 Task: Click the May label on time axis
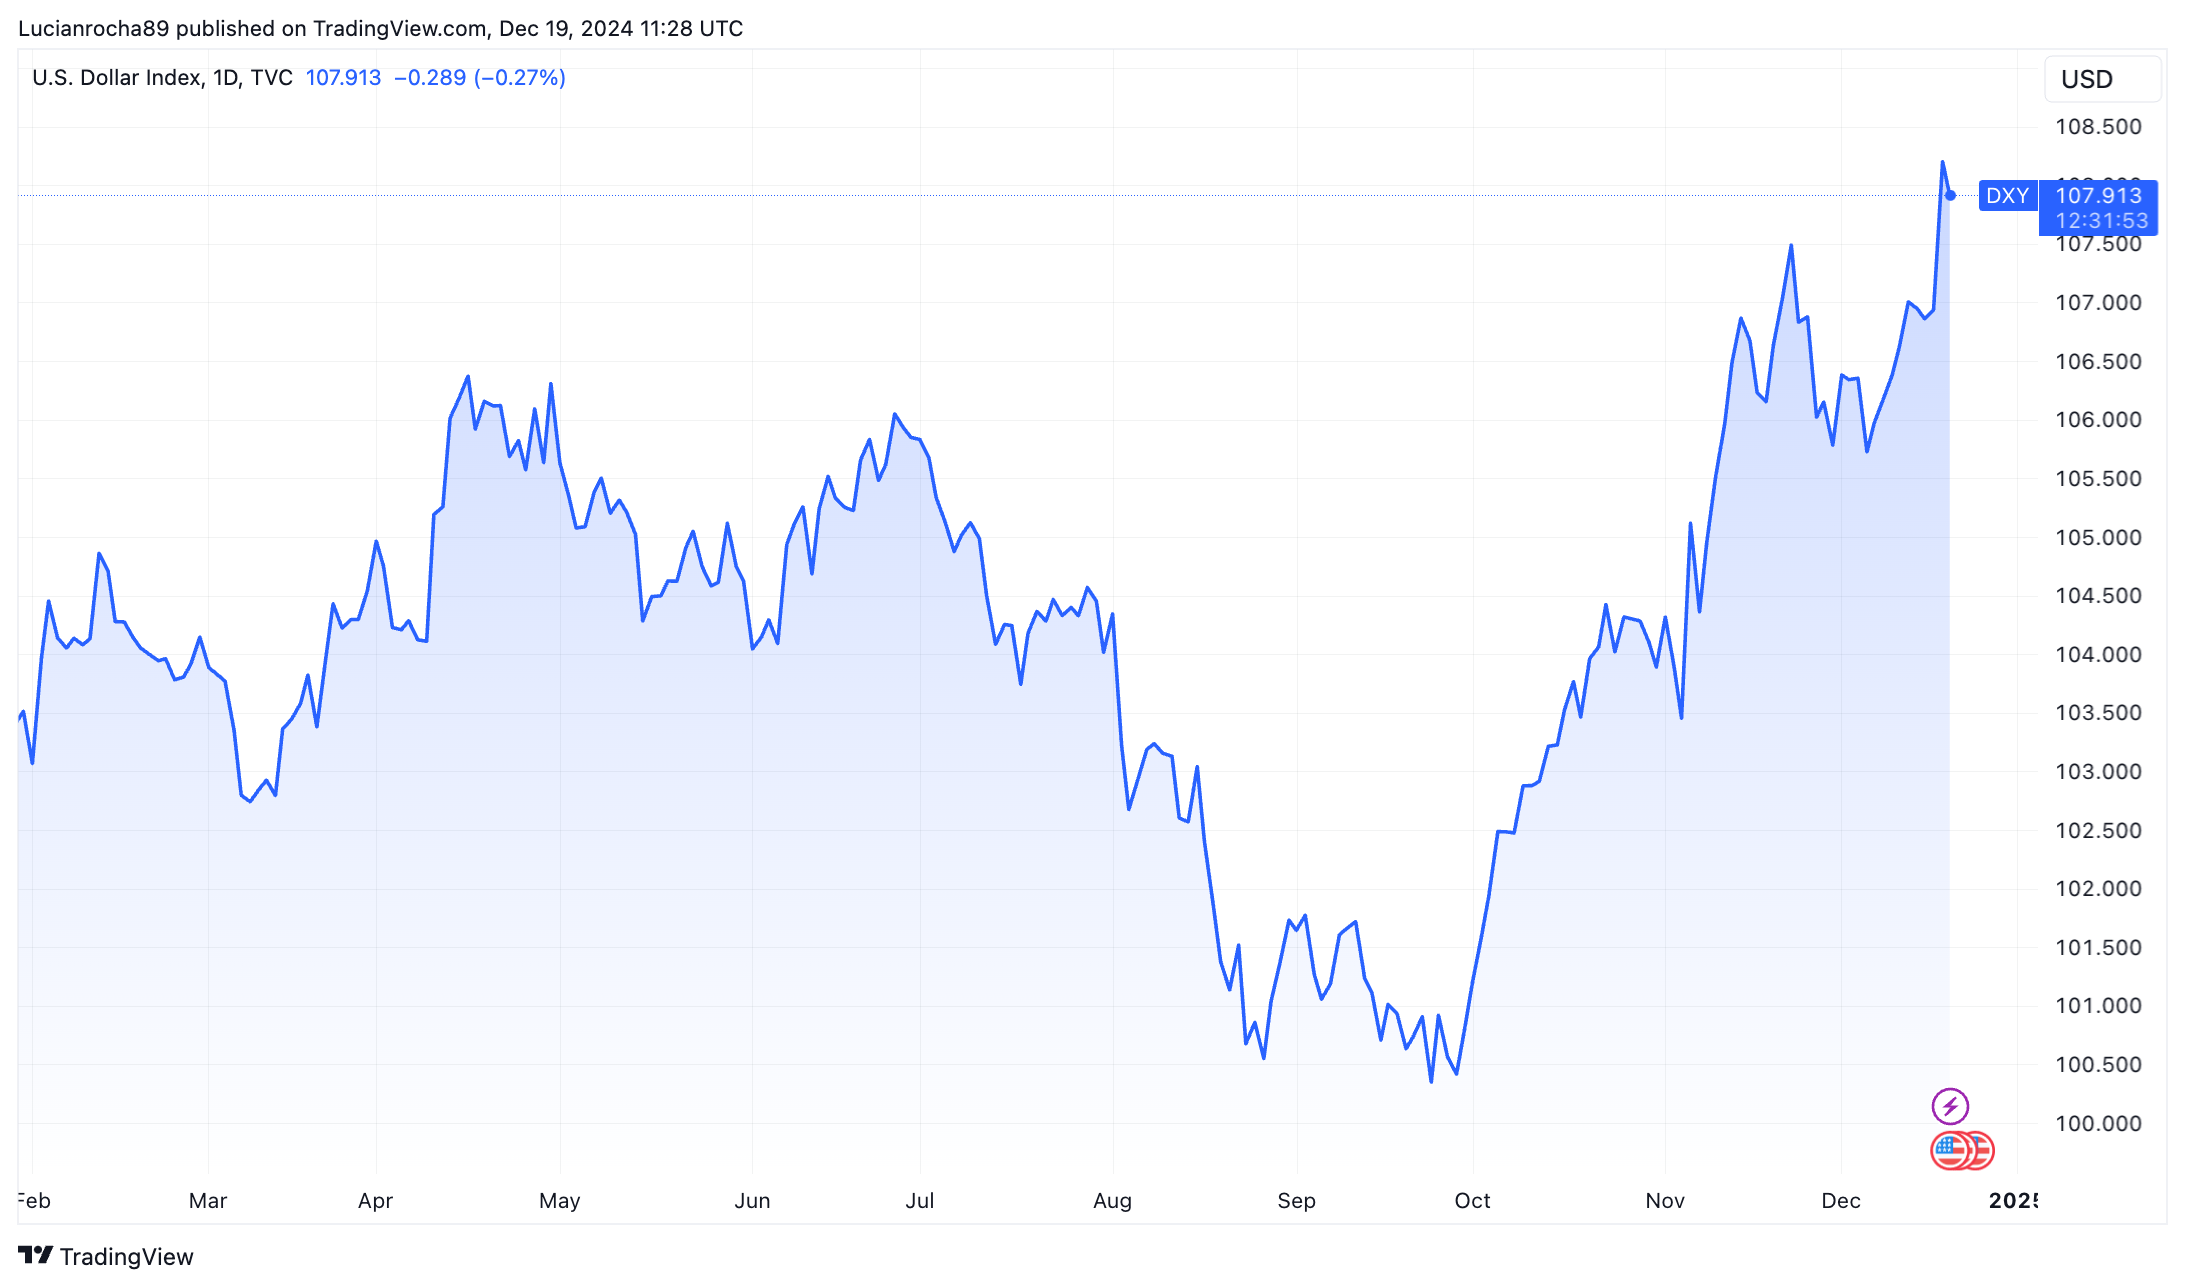click(x=560, y=1201)
